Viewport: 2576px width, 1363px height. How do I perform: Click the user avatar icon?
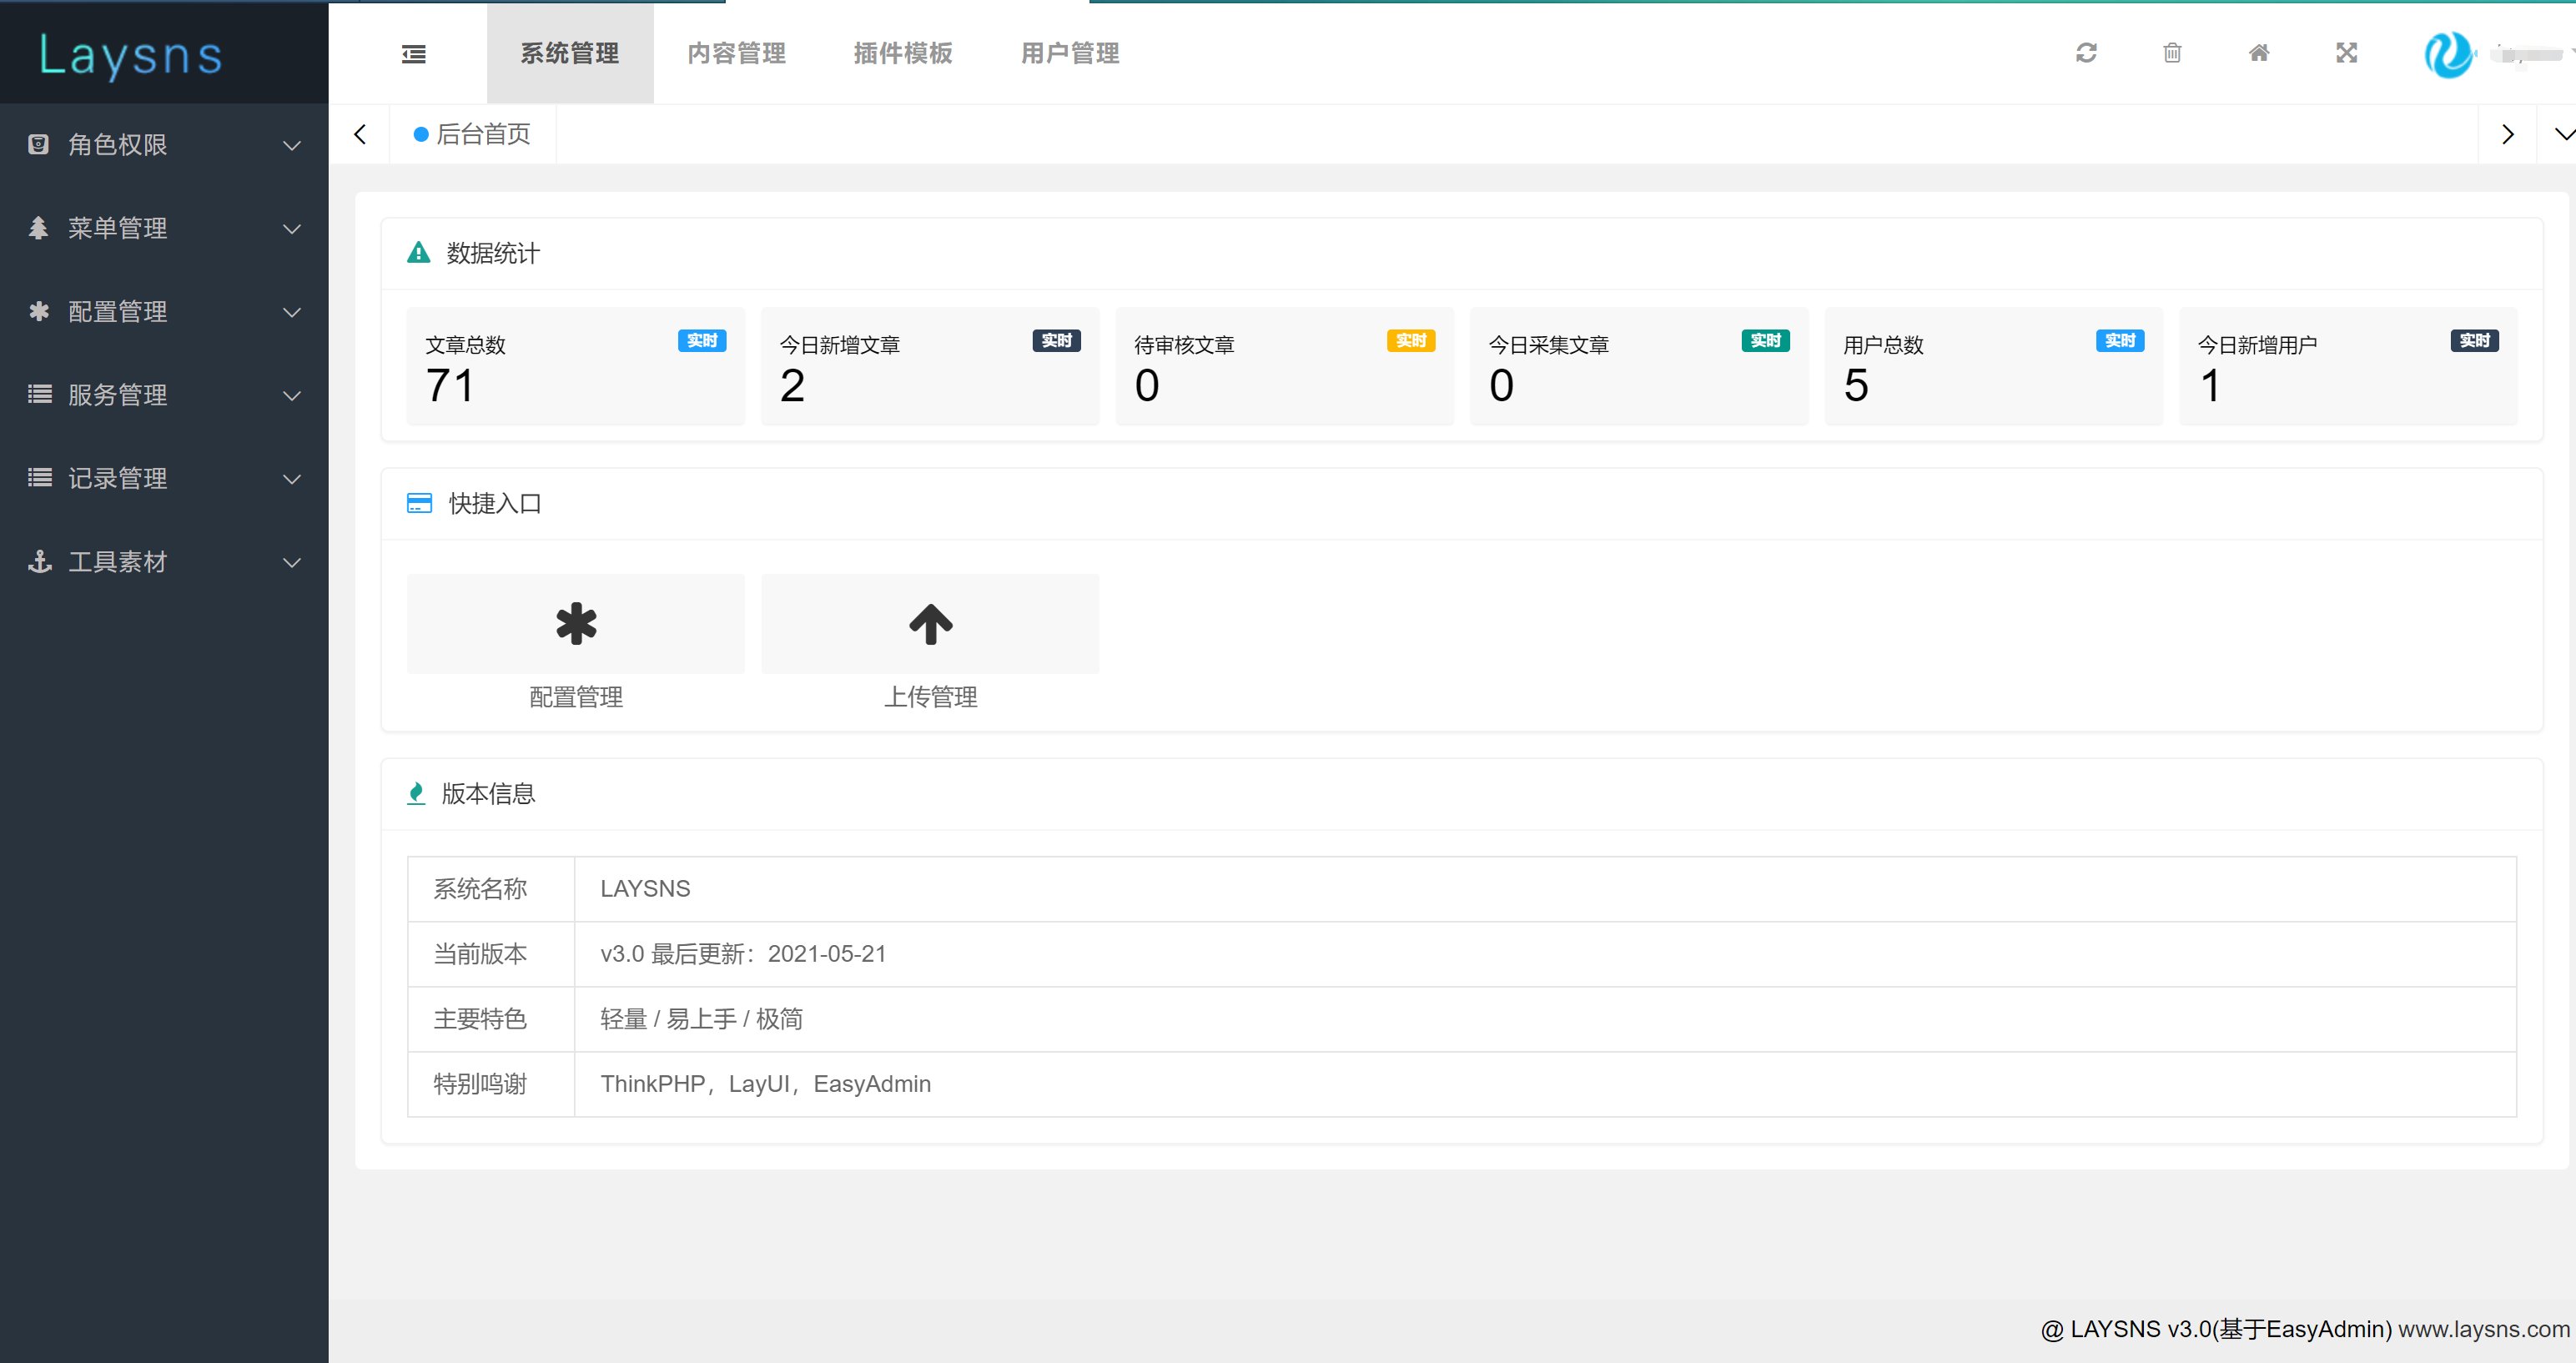(x=2449, y=54)
